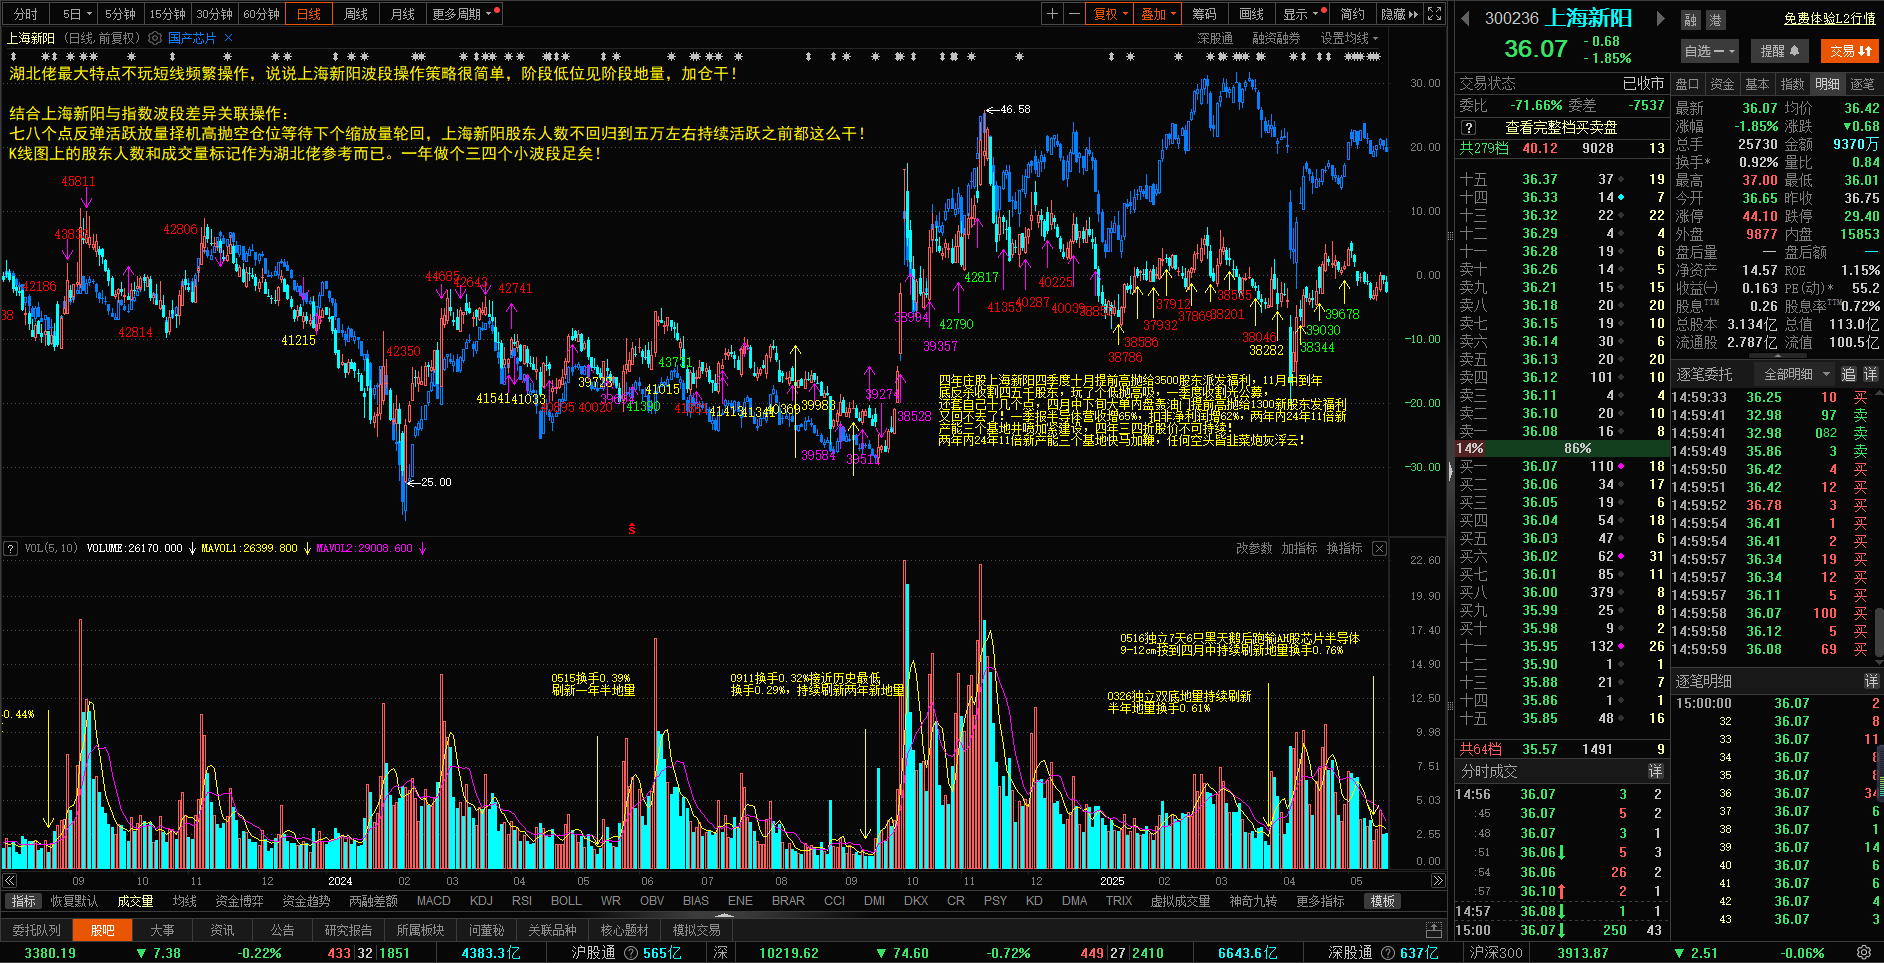Set a price alert with 提醒 bell button
Viewport: 1884px width, 963px height.
pyautogui.click(x=1780, y=51)
